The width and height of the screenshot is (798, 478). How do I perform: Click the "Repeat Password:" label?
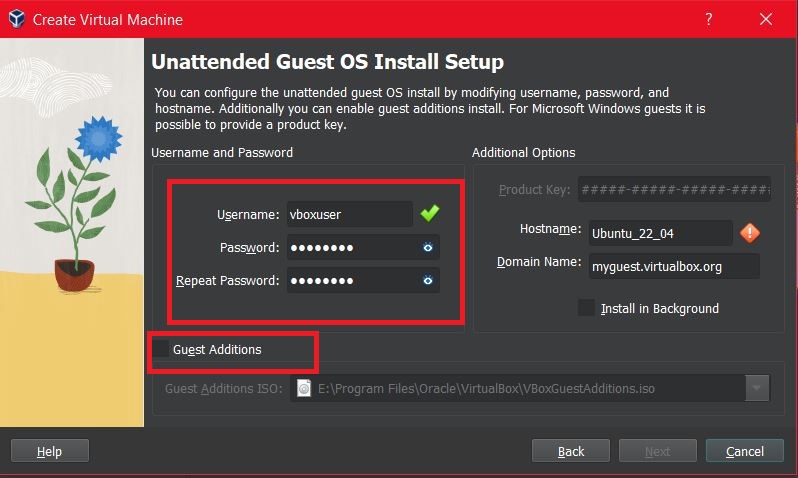(x=227, y=280)
